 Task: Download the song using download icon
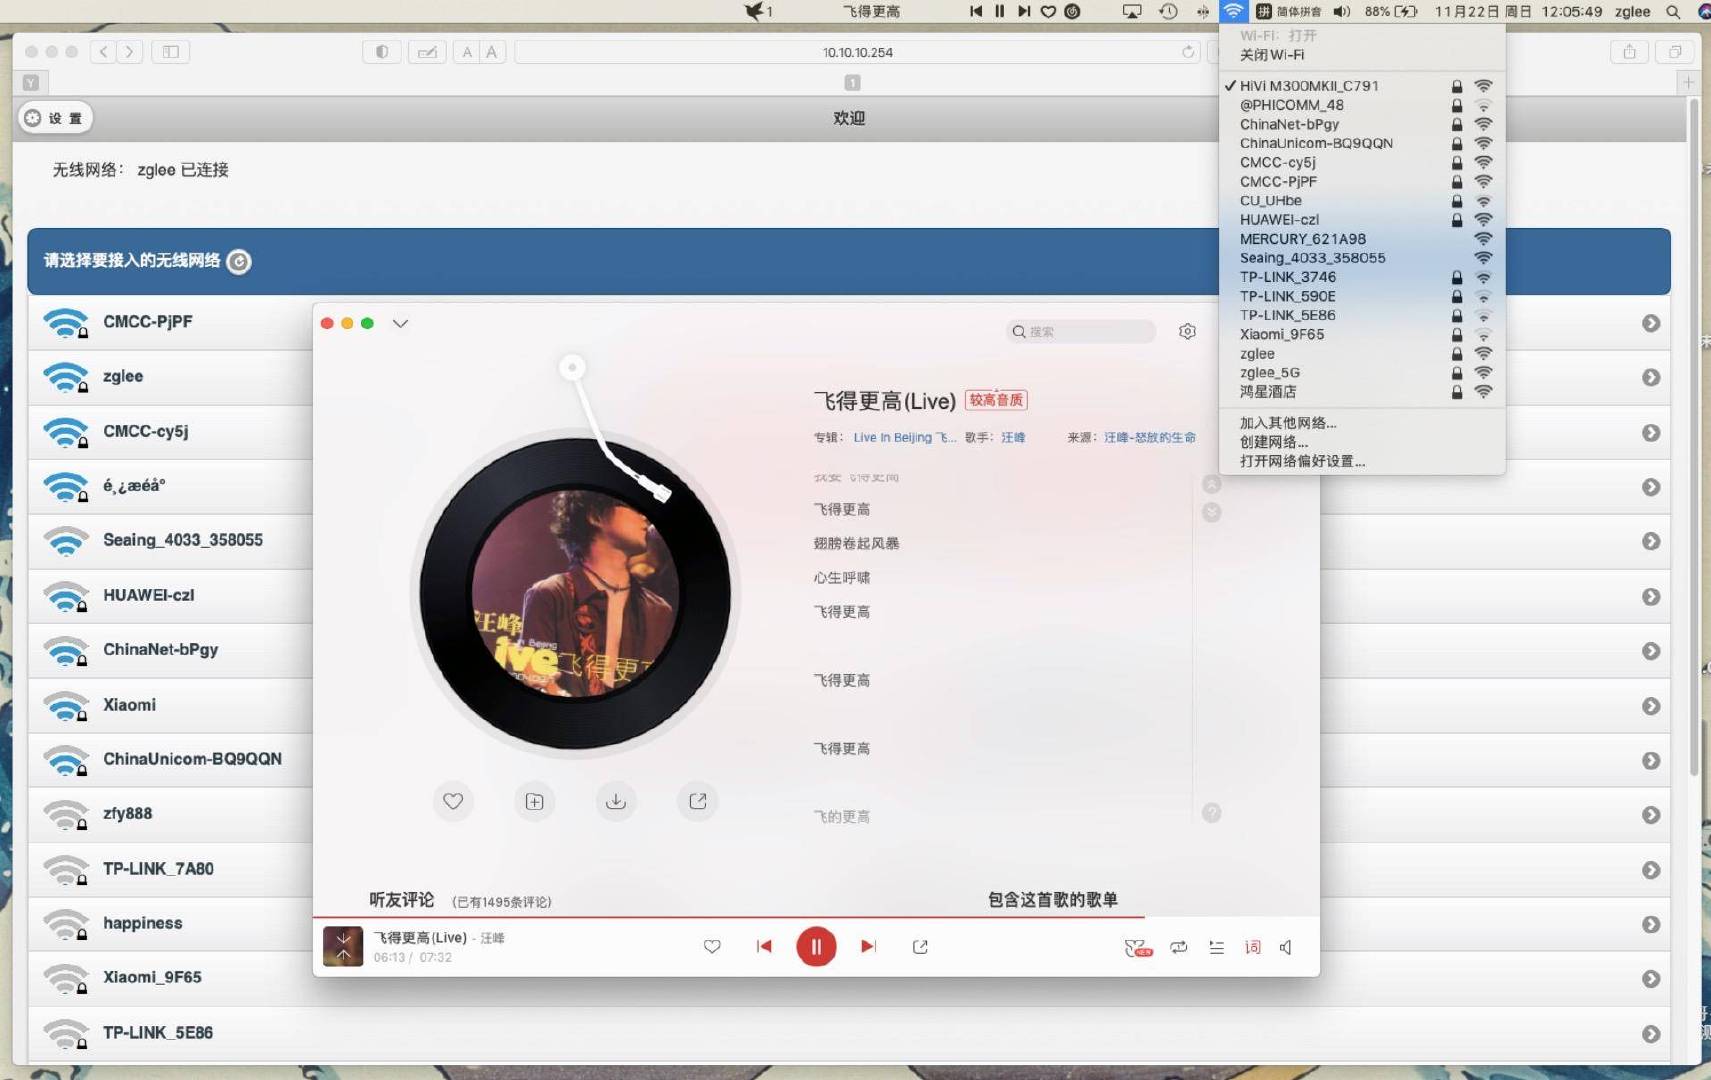coord(616,801)
